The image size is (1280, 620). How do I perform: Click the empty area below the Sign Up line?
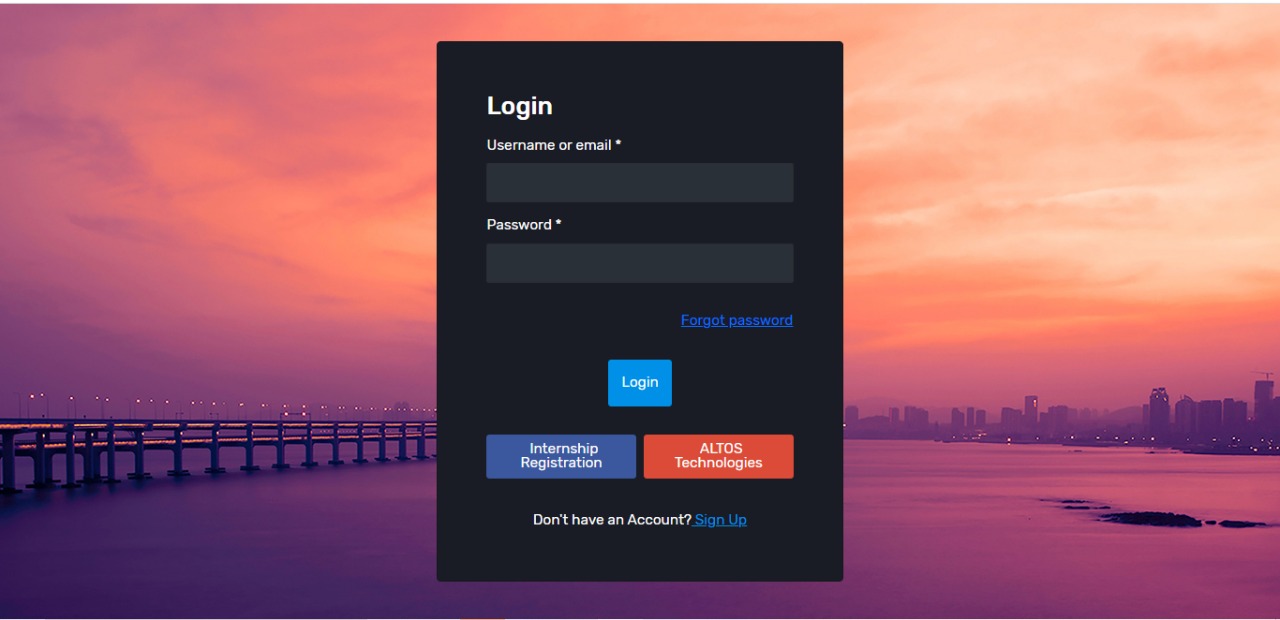(639, 555)
